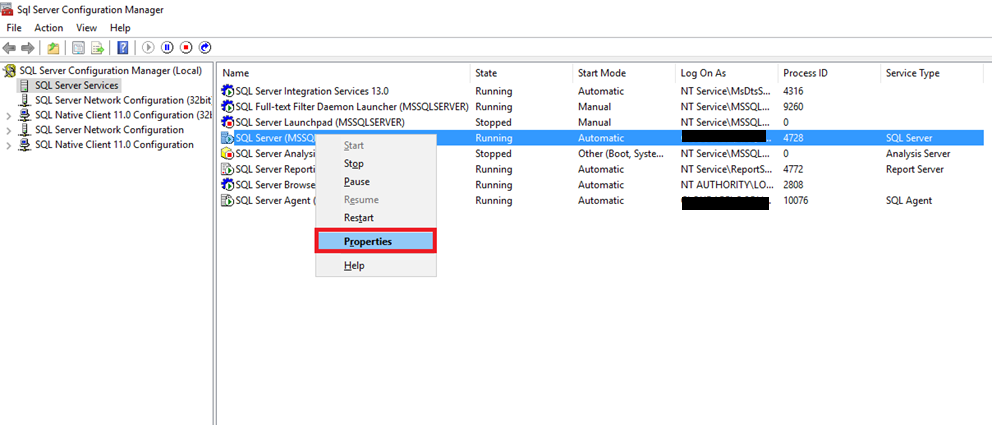Click the Report Server service type cell
The height and width of the screenshot is (425, 992).
915,169
